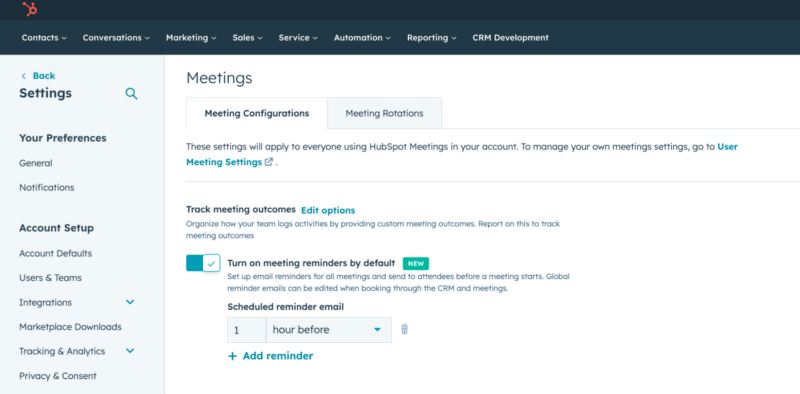Click the plus icon beside Add reminder
The height and width of the screenshot is (394, 800).
tap(232, 356)
